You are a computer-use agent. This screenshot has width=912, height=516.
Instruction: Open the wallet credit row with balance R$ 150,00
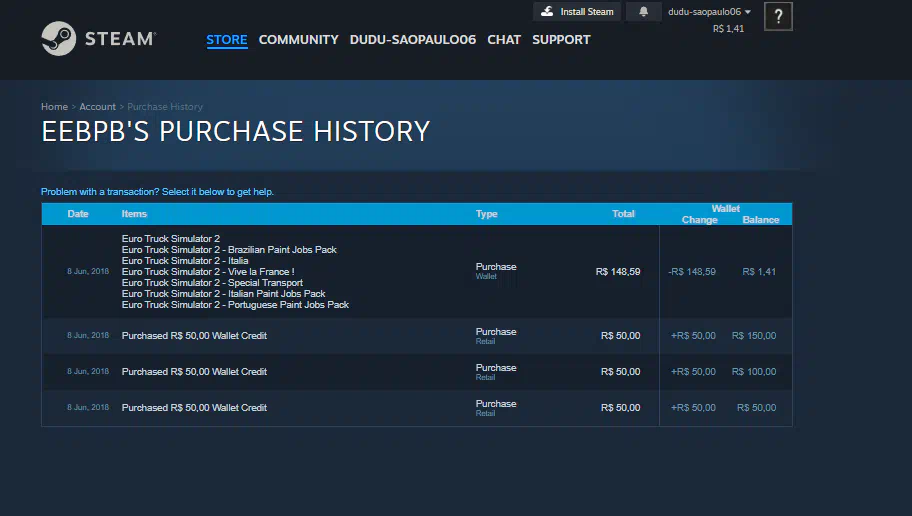(x=416, y=336)
